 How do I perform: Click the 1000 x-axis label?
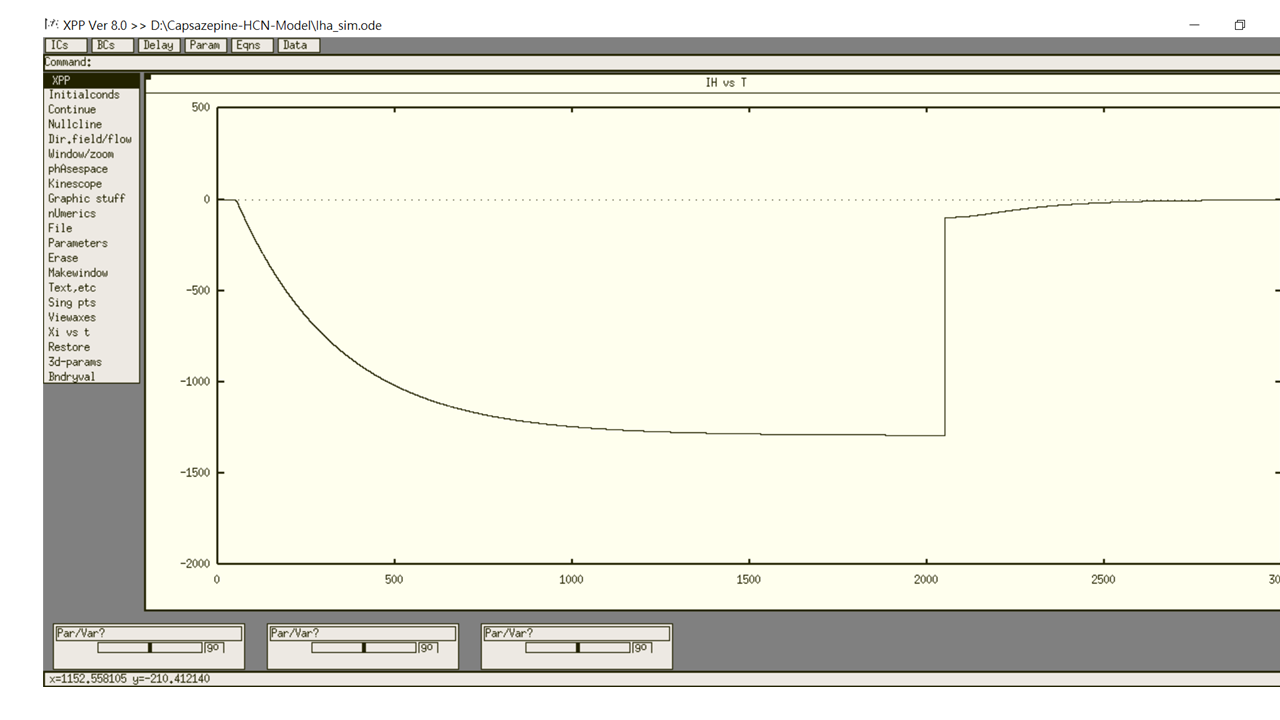pos(571,580)
